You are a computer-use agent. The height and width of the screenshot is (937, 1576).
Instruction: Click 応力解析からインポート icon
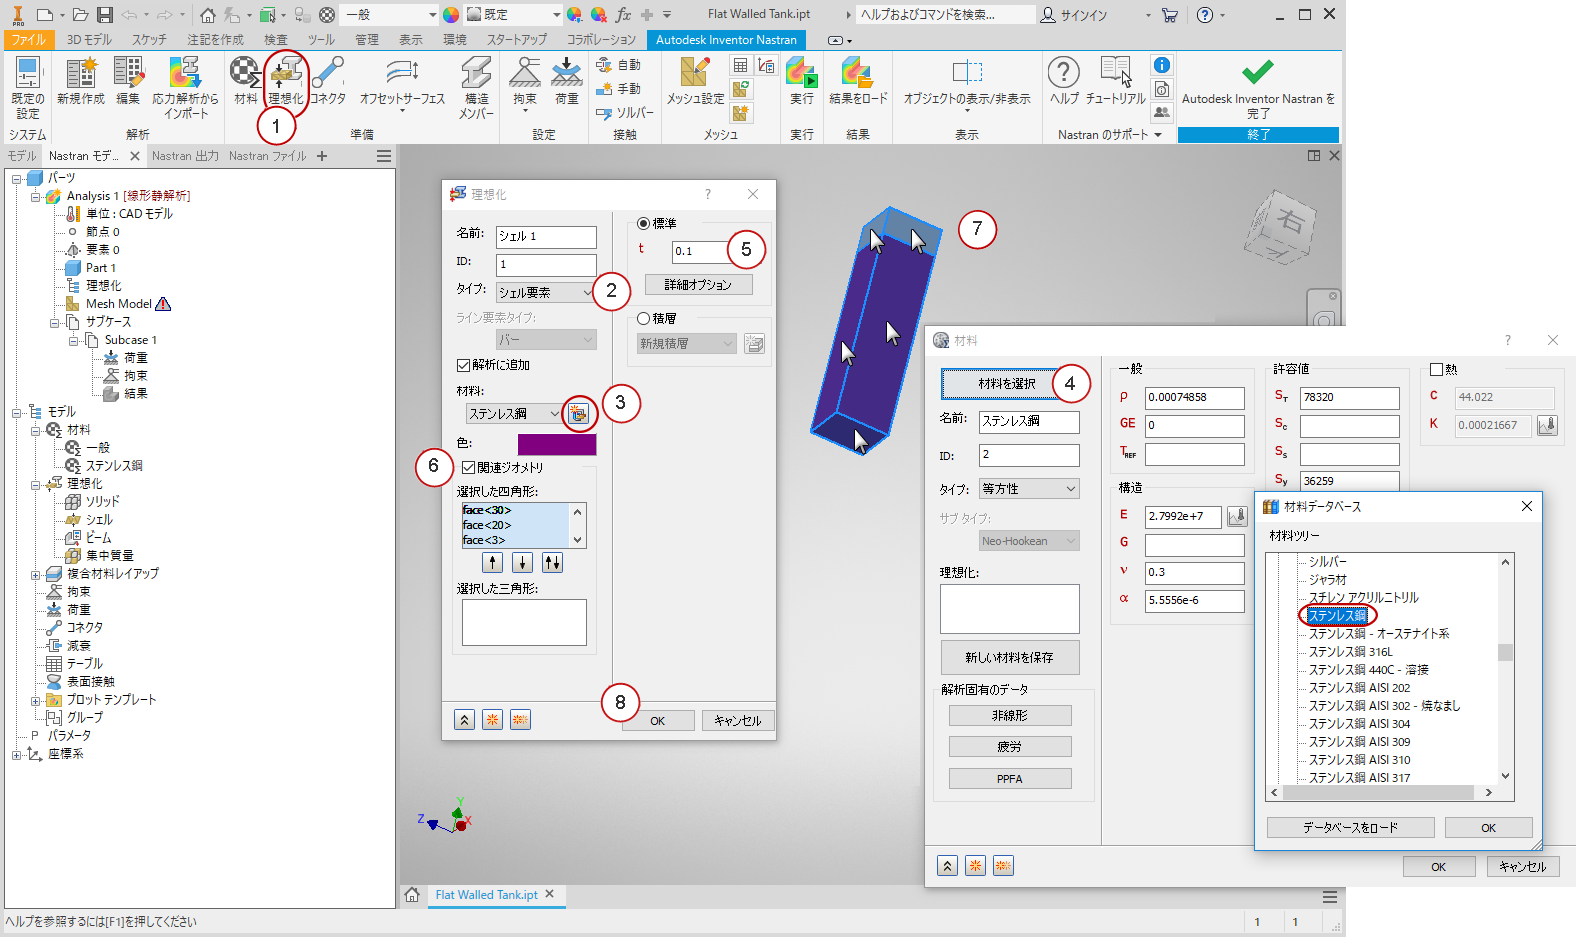[x=185, y=87]
